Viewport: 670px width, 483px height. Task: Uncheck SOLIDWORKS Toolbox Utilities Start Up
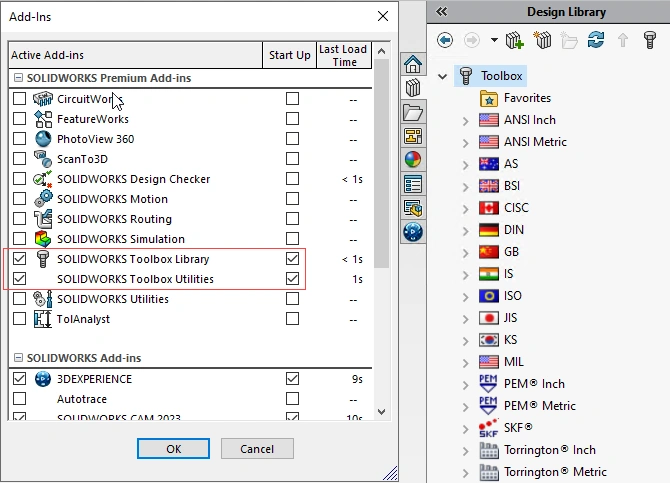(292, 279)
